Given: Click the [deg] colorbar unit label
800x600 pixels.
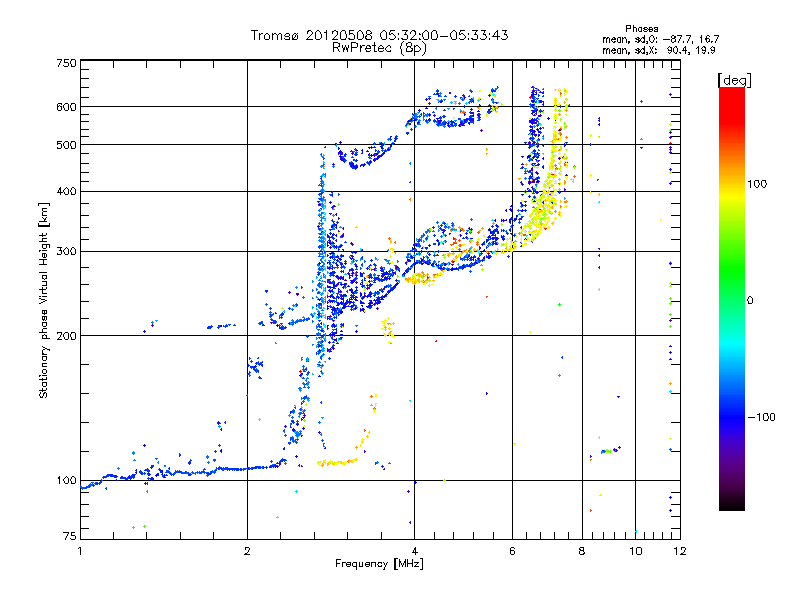Looking at the screenshot, I should click(x=735, y=79).
